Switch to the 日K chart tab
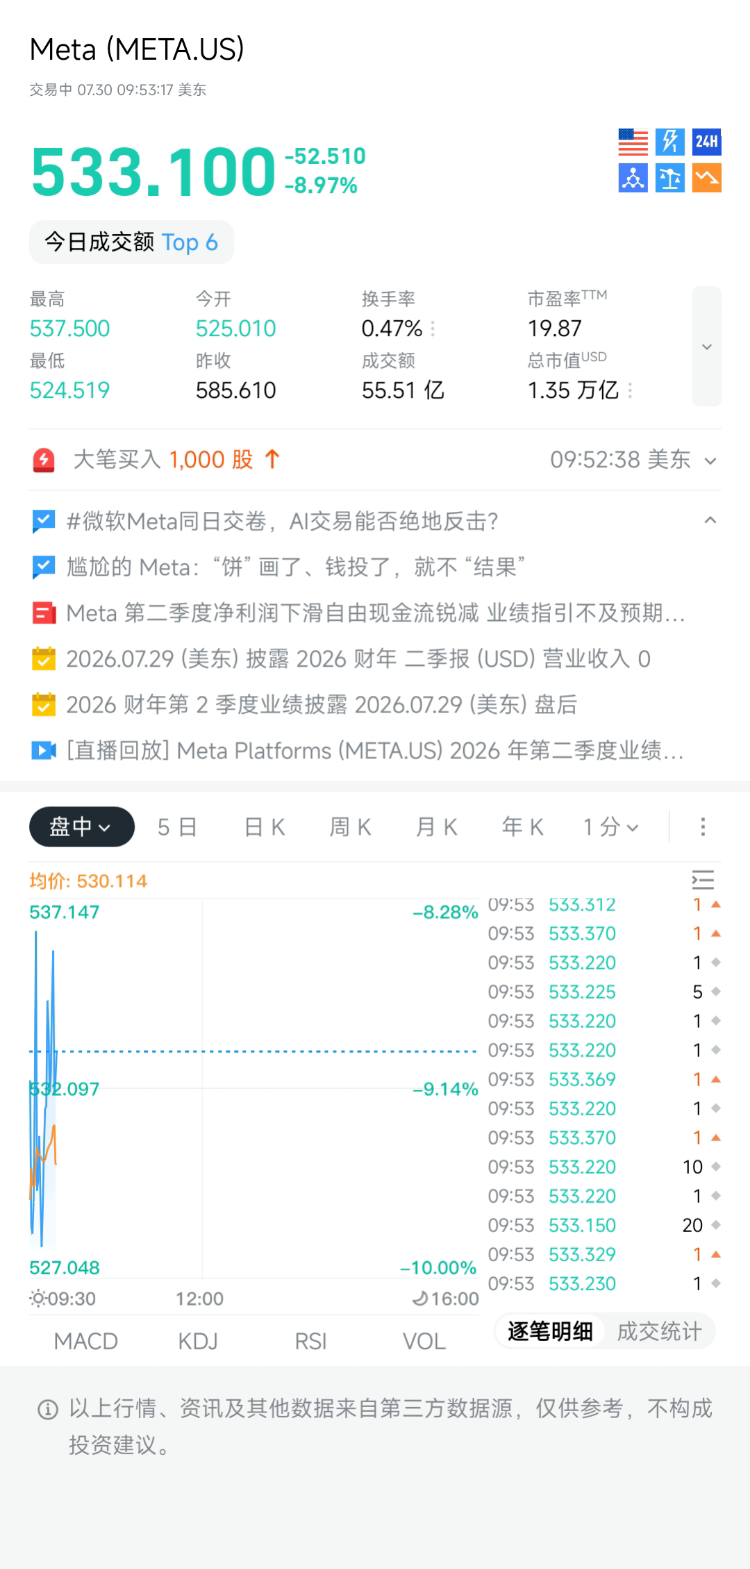Viewport: 750px width, 1569px height. [x=265, y=827]
